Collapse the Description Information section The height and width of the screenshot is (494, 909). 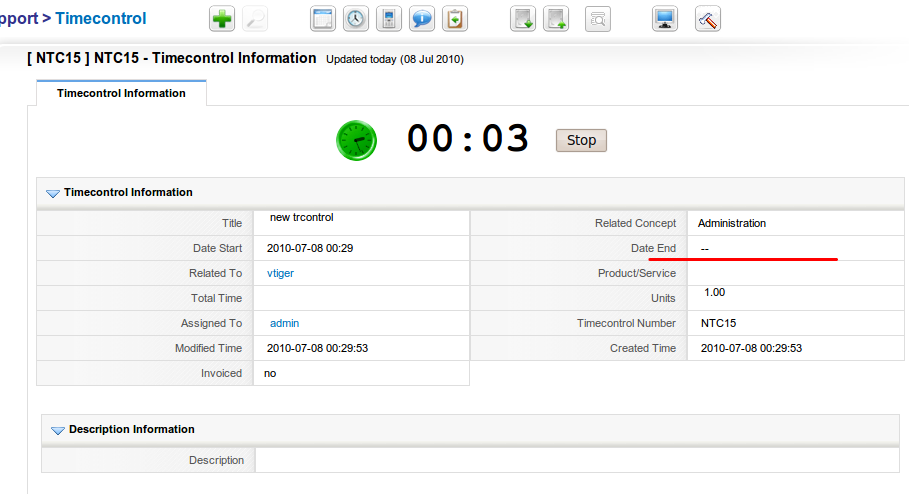[58, 430]
